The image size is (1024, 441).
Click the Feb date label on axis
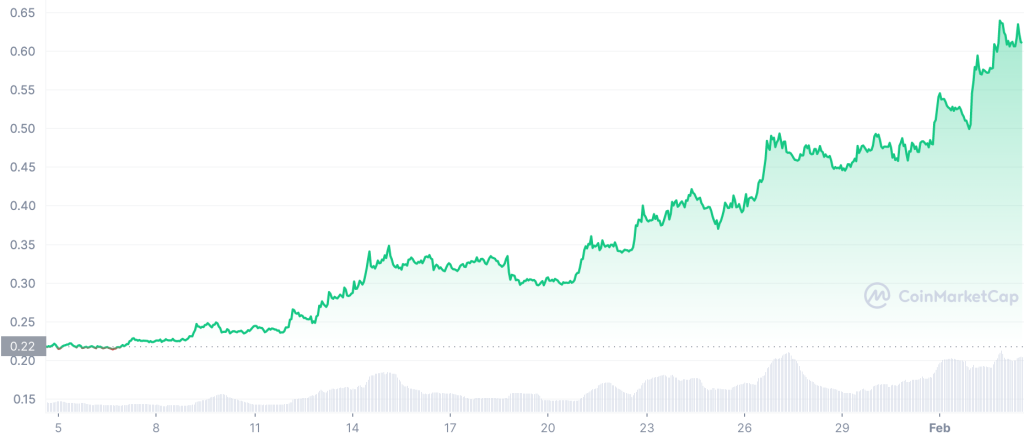(x=939, y=428)
